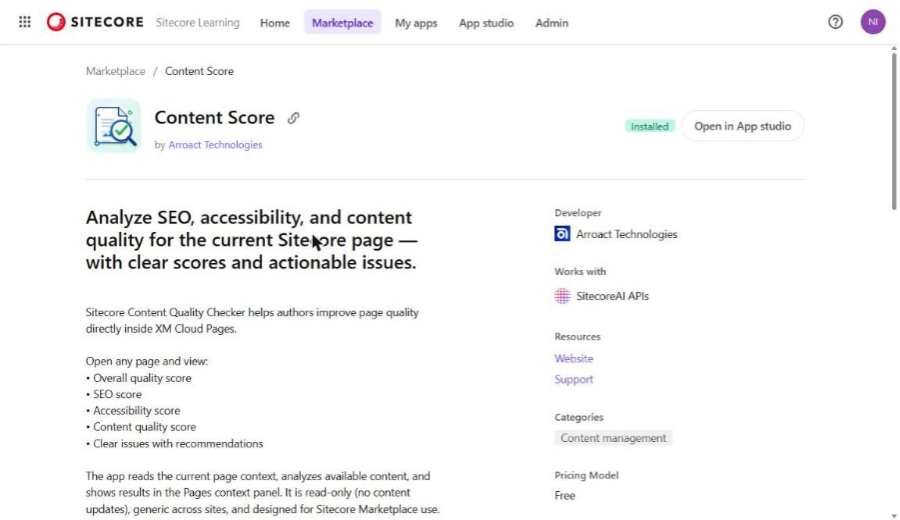The width and height of the screenshot is (900, 520).
Task: Open Arroact Technologies author link
Action: [215, 145]
